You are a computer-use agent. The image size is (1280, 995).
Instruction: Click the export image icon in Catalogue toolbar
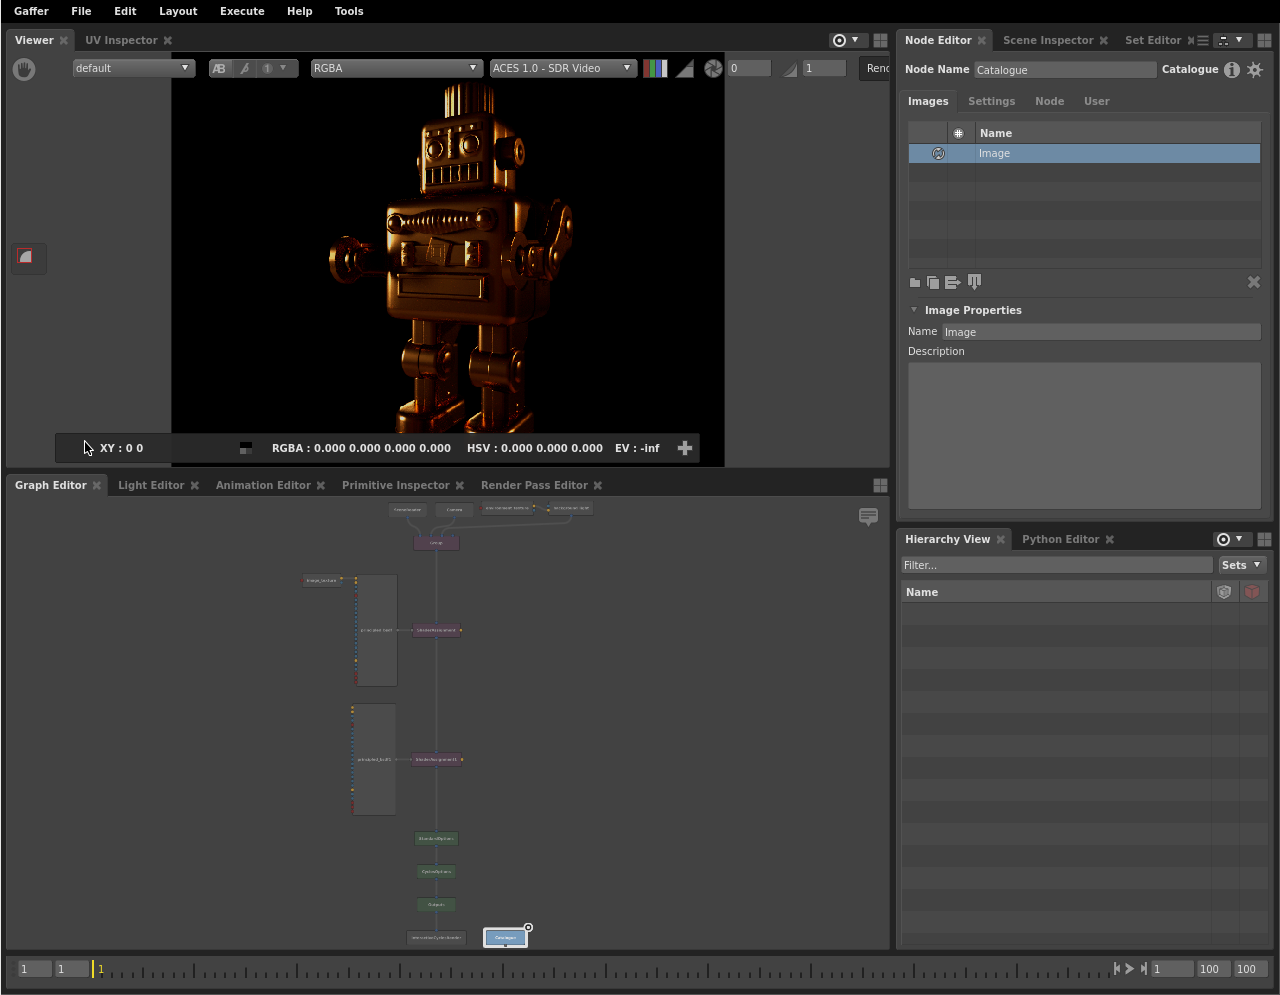point(952,283)
